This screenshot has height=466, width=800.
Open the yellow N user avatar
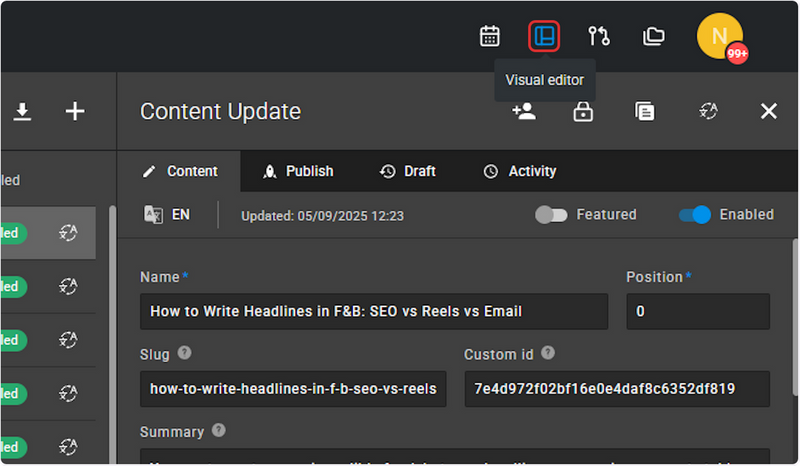click(719, 36)
